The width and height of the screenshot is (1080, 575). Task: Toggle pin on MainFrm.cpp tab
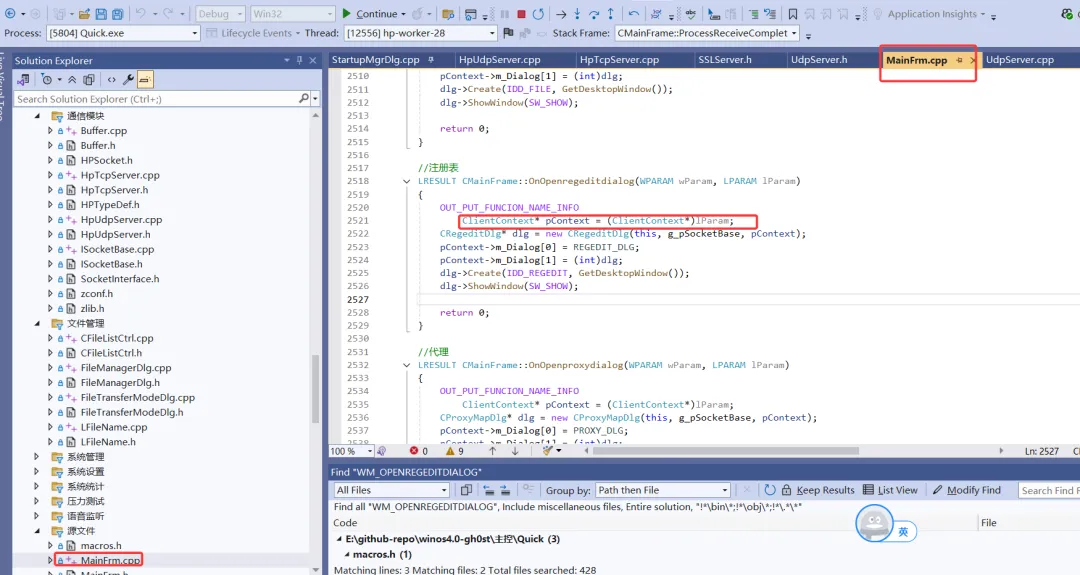point(959,60)
